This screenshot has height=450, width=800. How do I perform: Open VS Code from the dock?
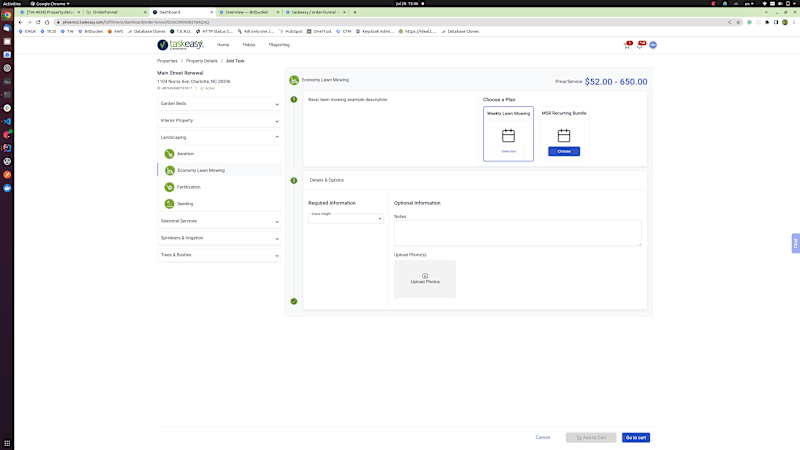(7, 121)
